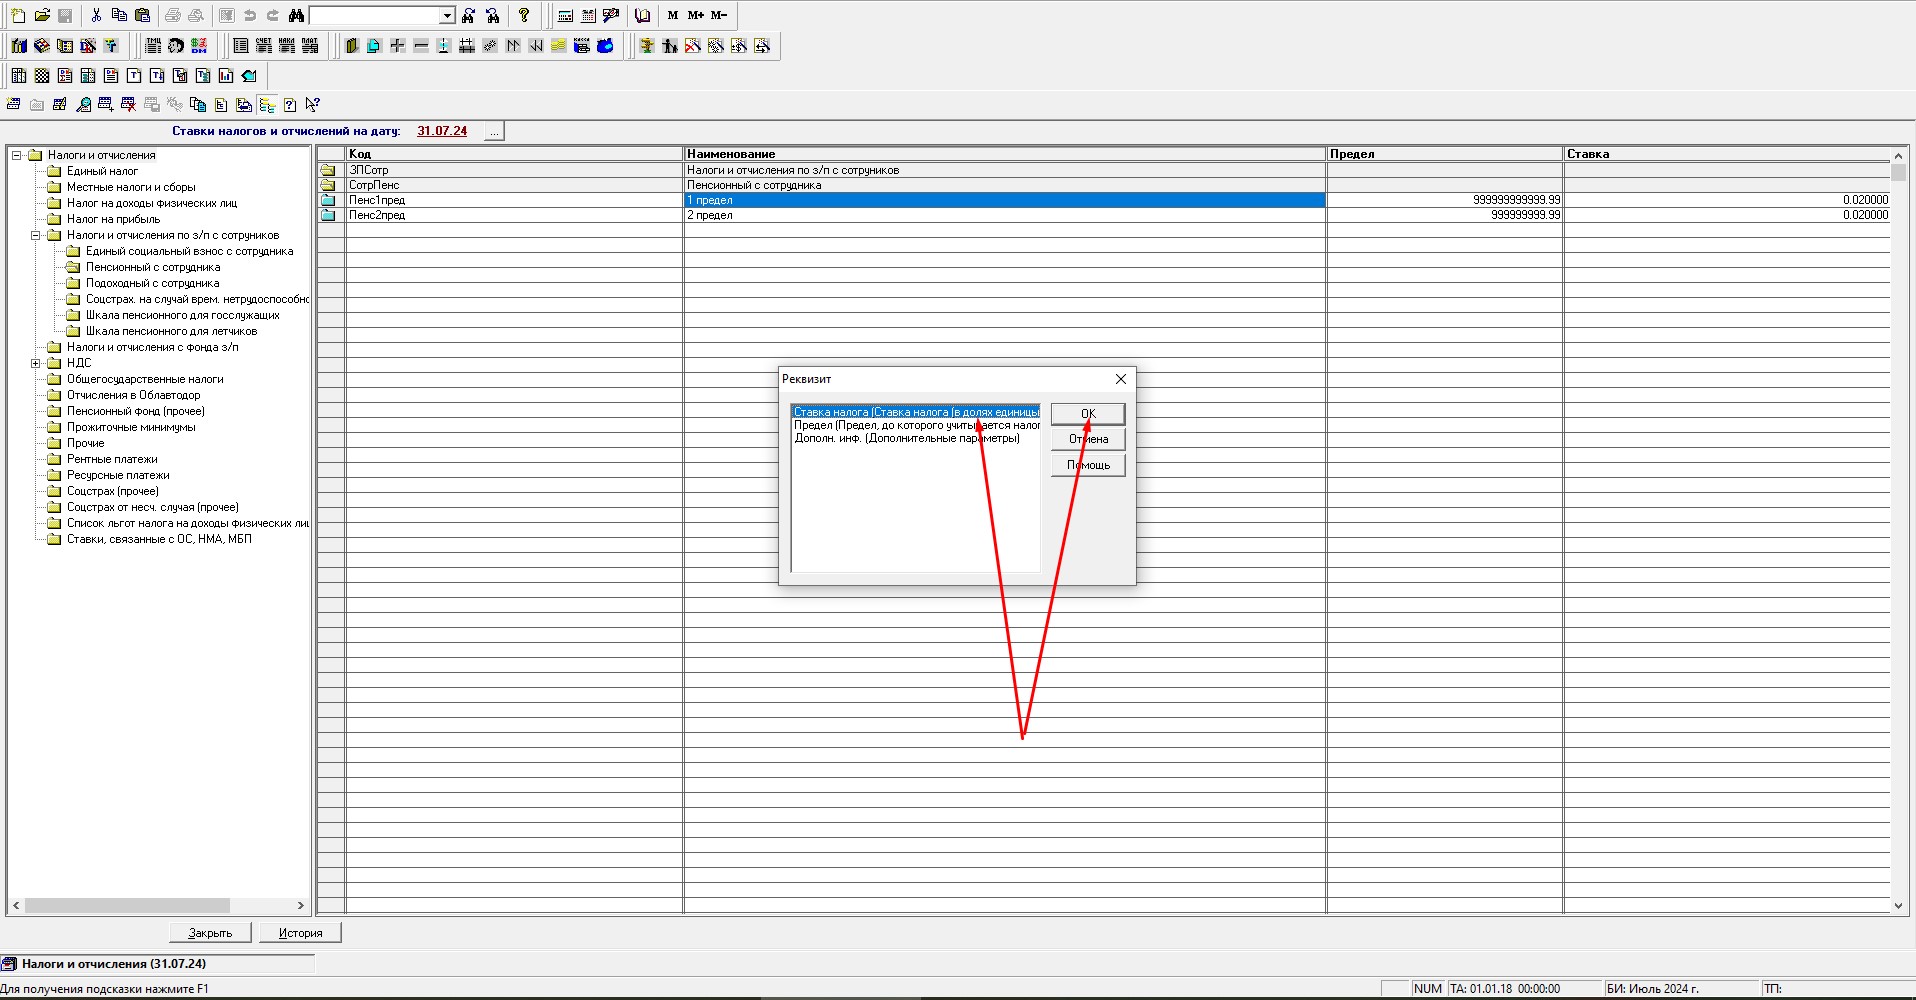
Task: Click the Paste clipboard icon
Action: pyautogui.click(x=142, y=15)
